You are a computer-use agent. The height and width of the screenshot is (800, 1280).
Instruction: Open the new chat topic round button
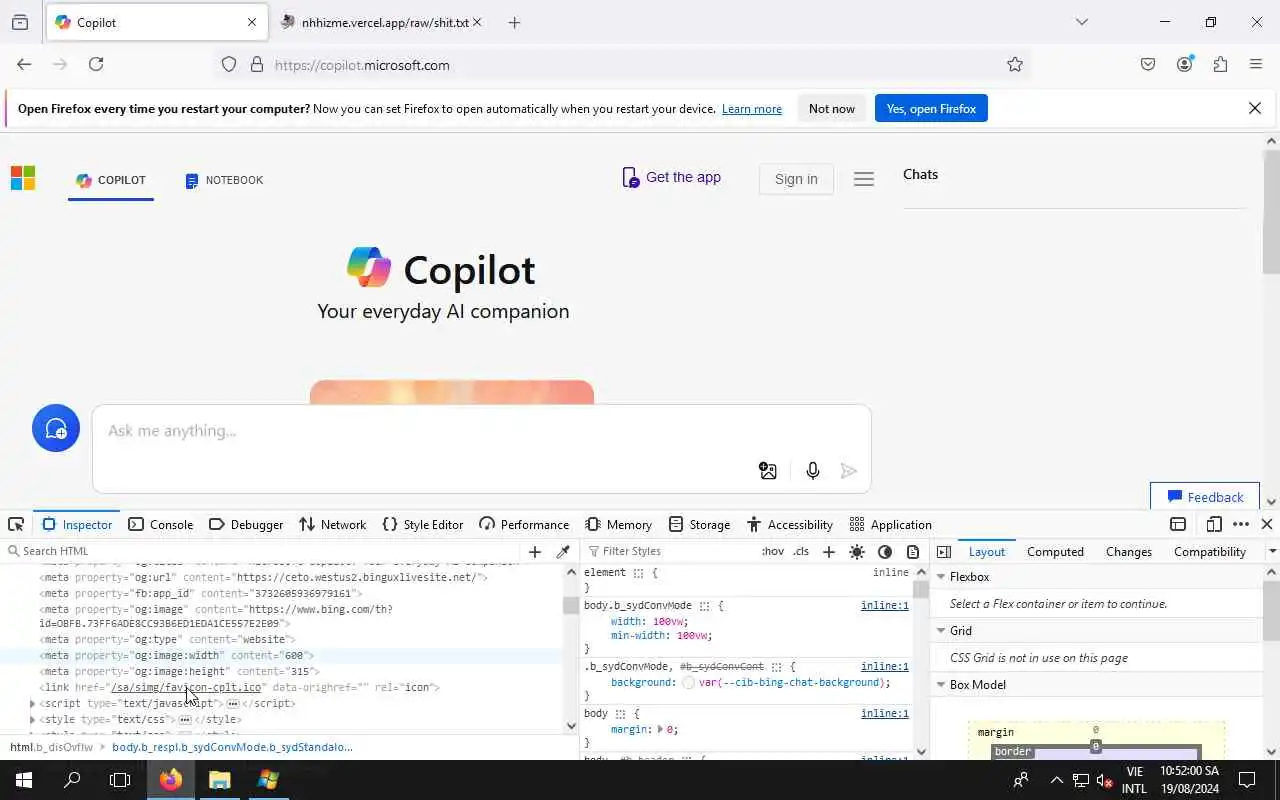click(x=56, y=429)
